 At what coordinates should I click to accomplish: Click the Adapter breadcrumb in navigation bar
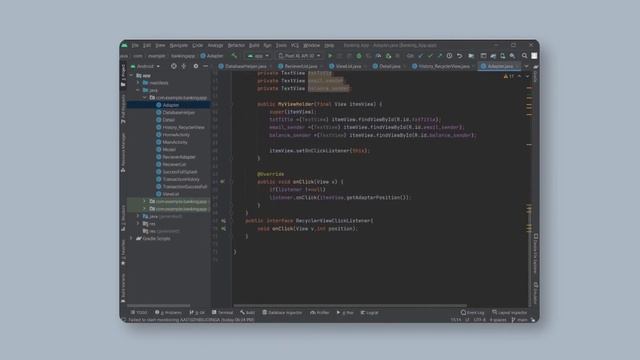(x=212, y=56)
